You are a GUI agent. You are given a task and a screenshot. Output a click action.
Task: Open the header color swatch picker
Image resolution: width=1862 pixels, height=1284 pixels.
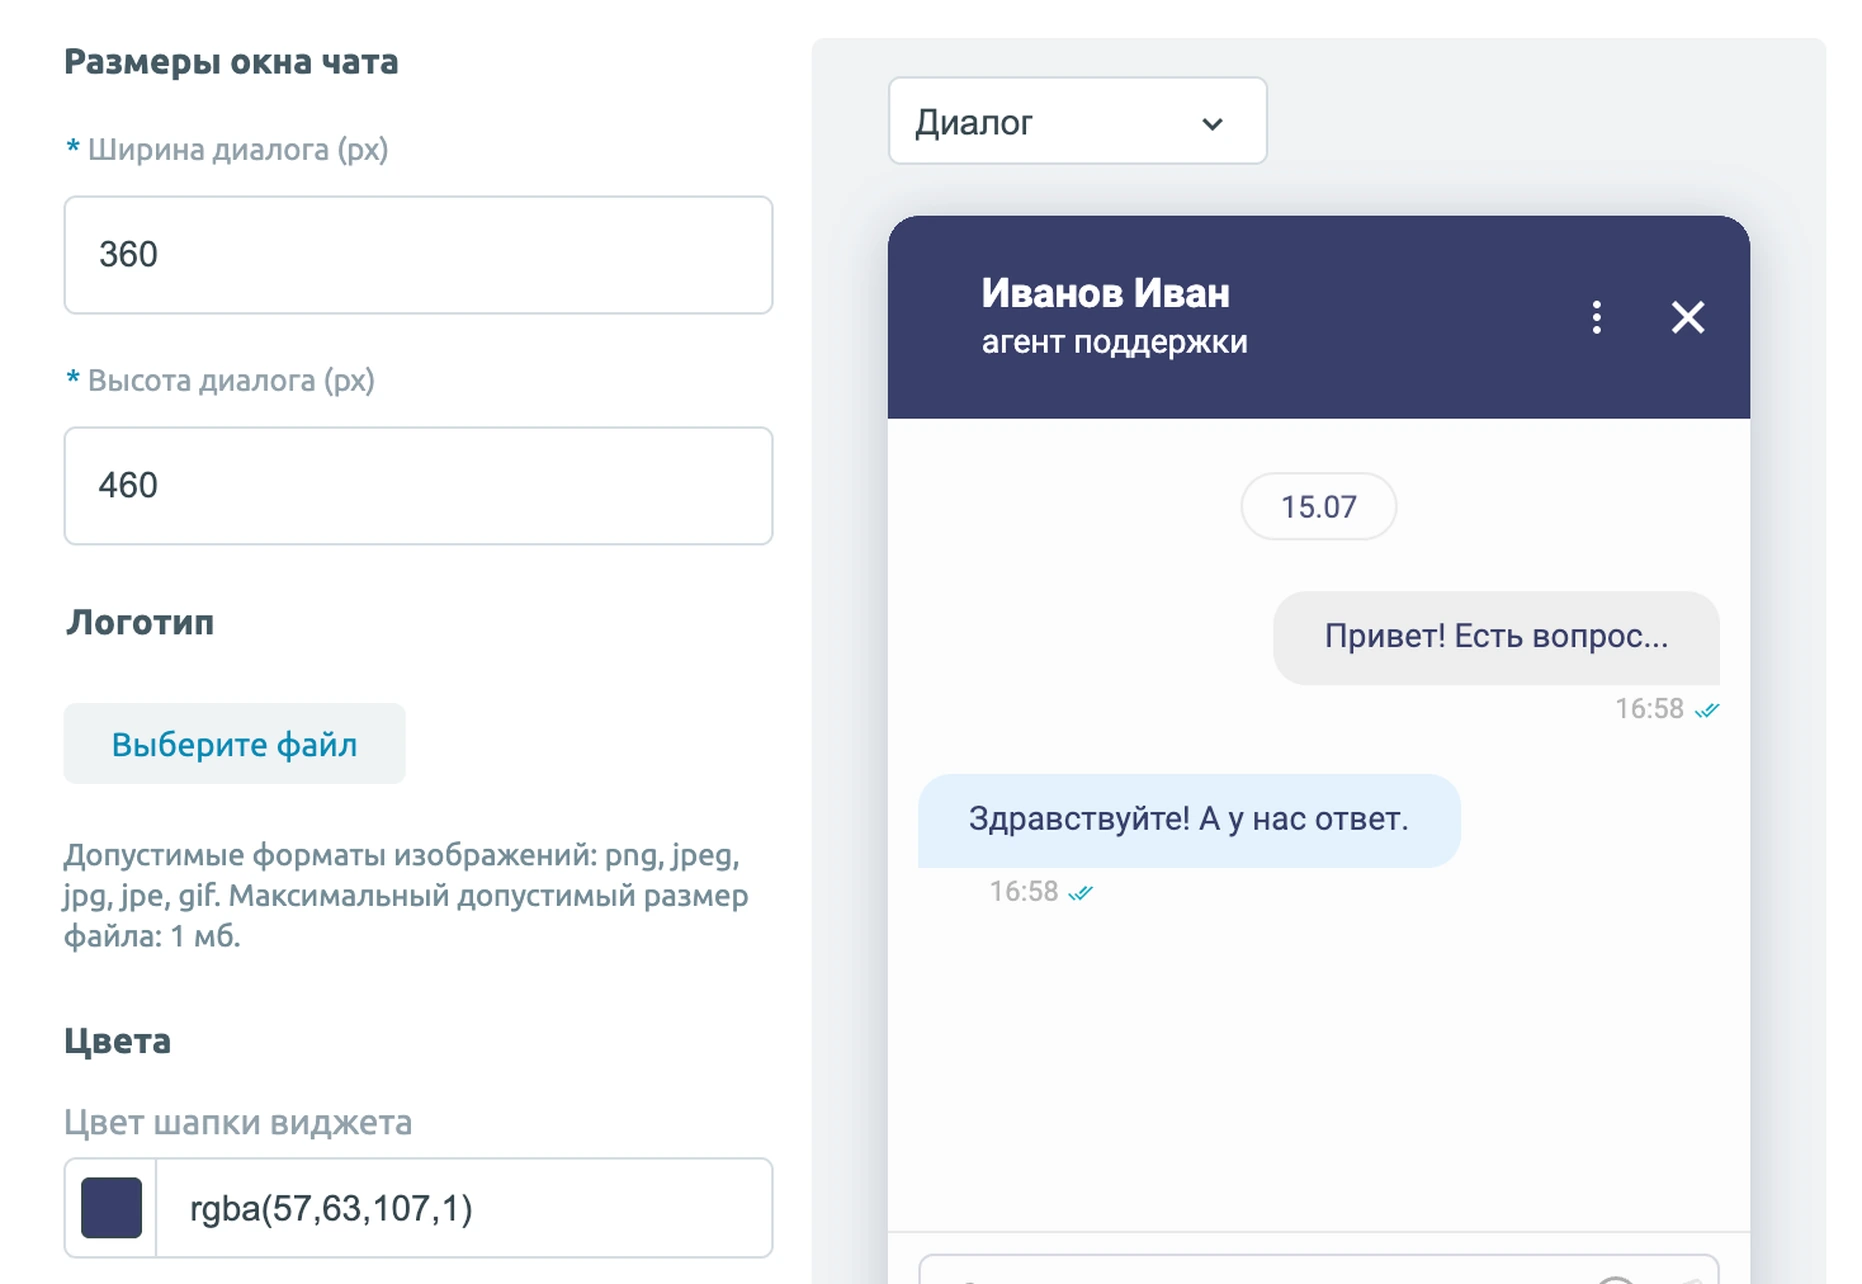click(111, 1208)
